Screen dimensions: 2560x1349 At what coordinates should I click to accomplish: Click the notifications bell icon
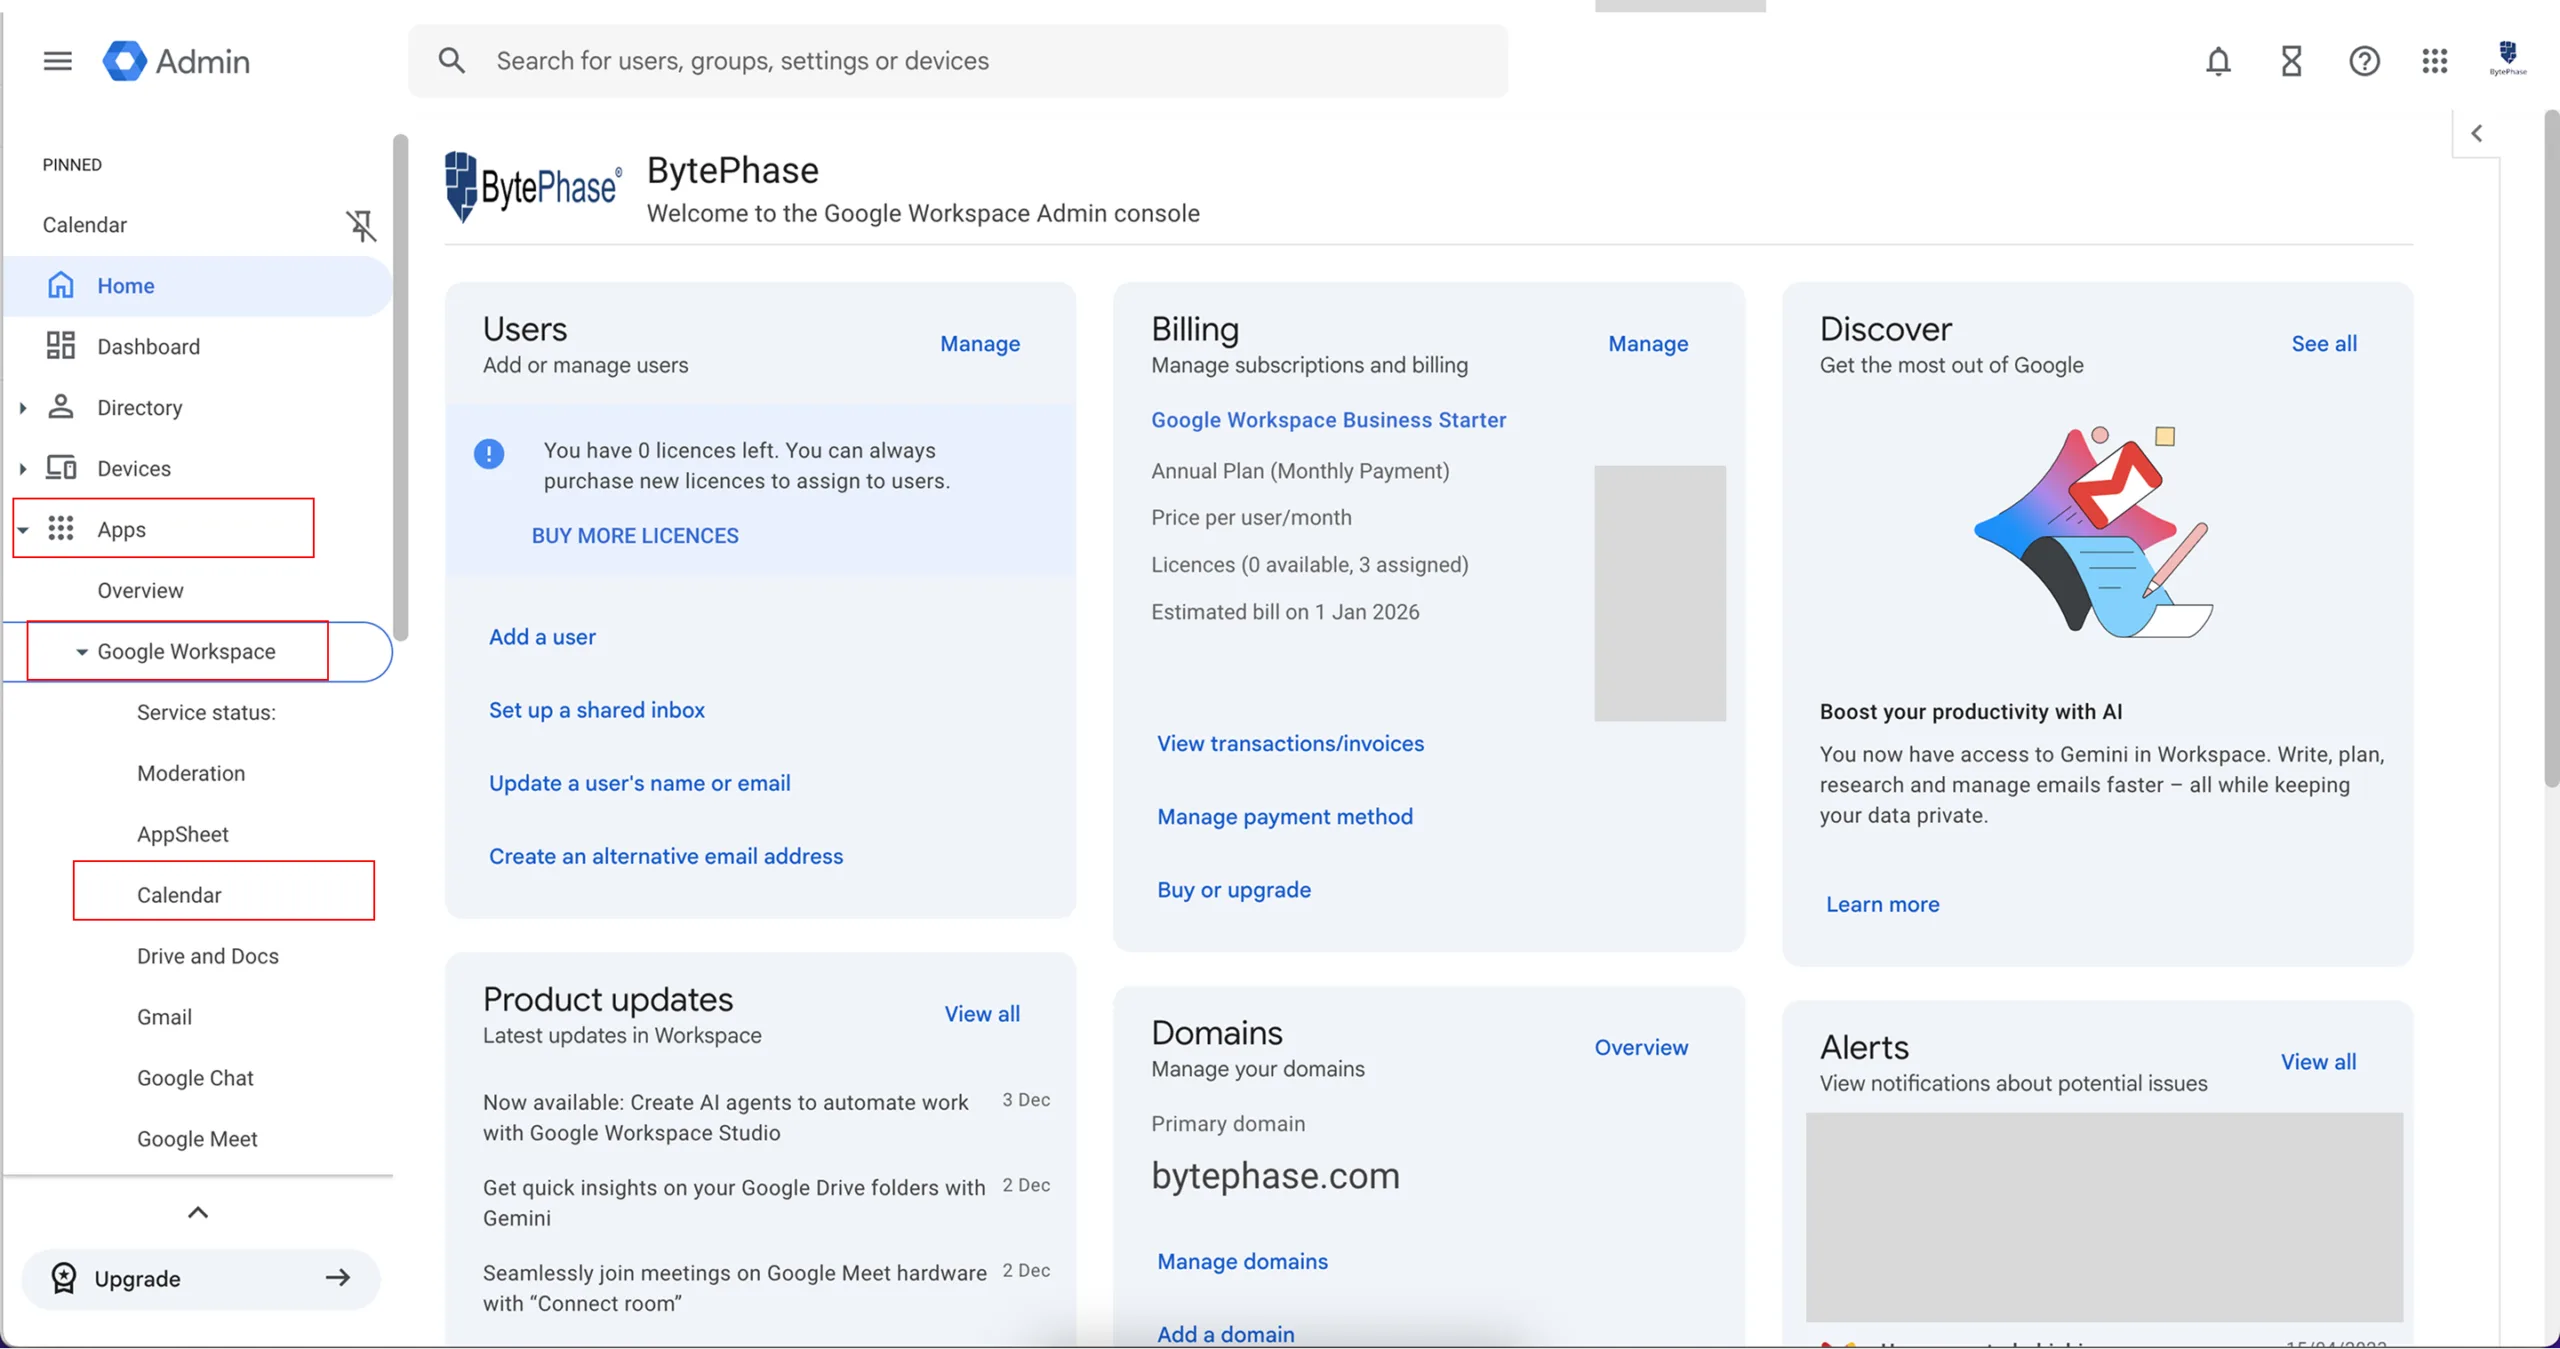tap(2218, 61)
